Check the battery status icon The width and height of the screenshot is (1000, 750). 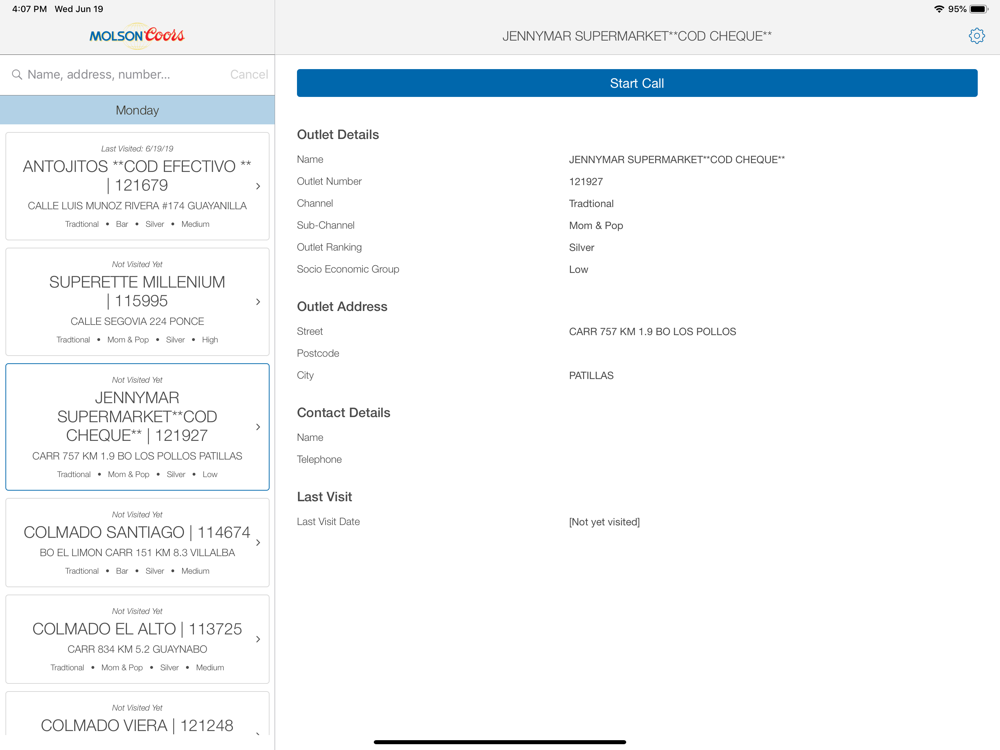tap(979, 9)
